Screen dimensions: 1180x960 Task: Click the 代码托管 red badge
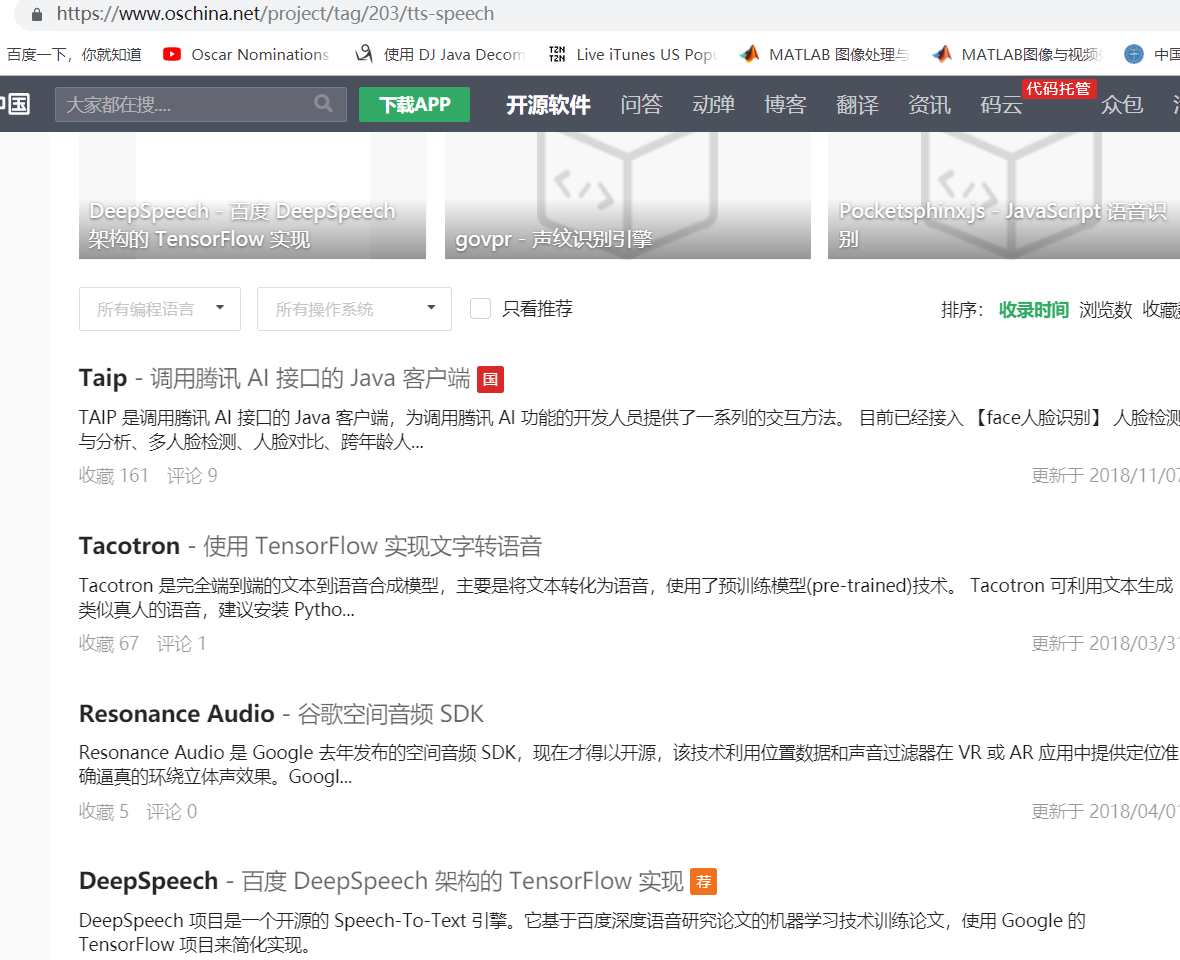(1059, 89)
